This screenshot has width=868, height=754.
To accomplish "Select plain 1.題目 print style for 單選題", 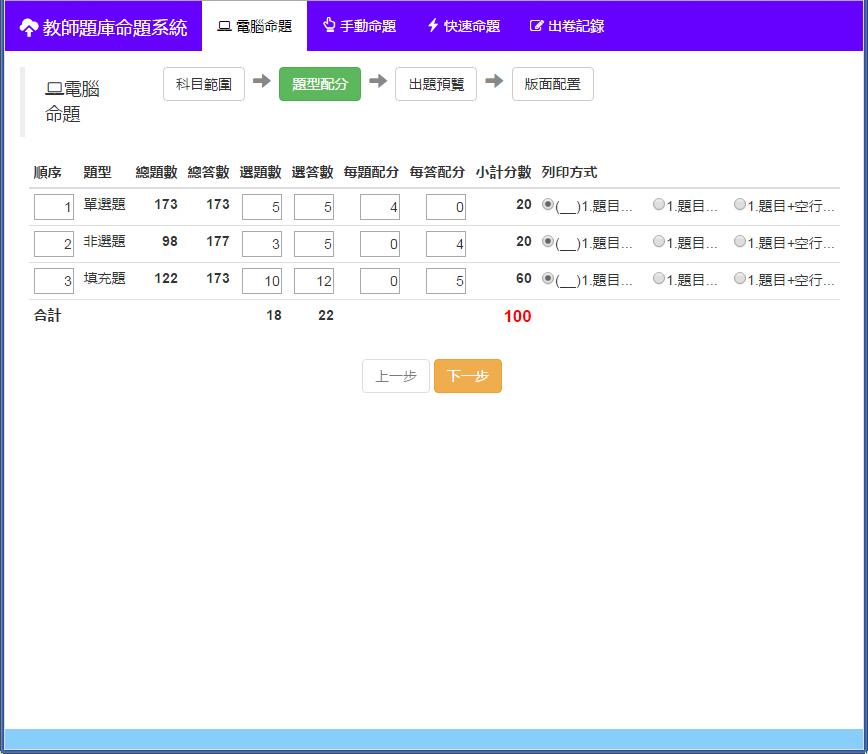I will pos(659,204).
